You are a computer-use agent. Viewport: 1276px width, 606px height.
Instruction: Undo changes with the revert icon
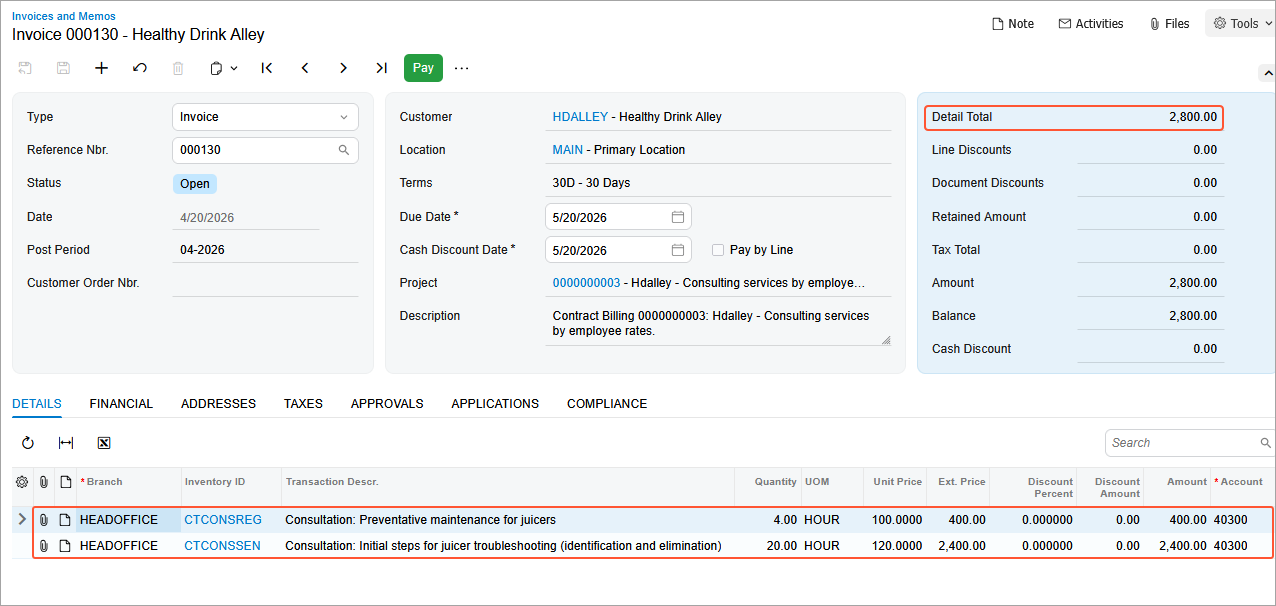click(x=139, y=68)
